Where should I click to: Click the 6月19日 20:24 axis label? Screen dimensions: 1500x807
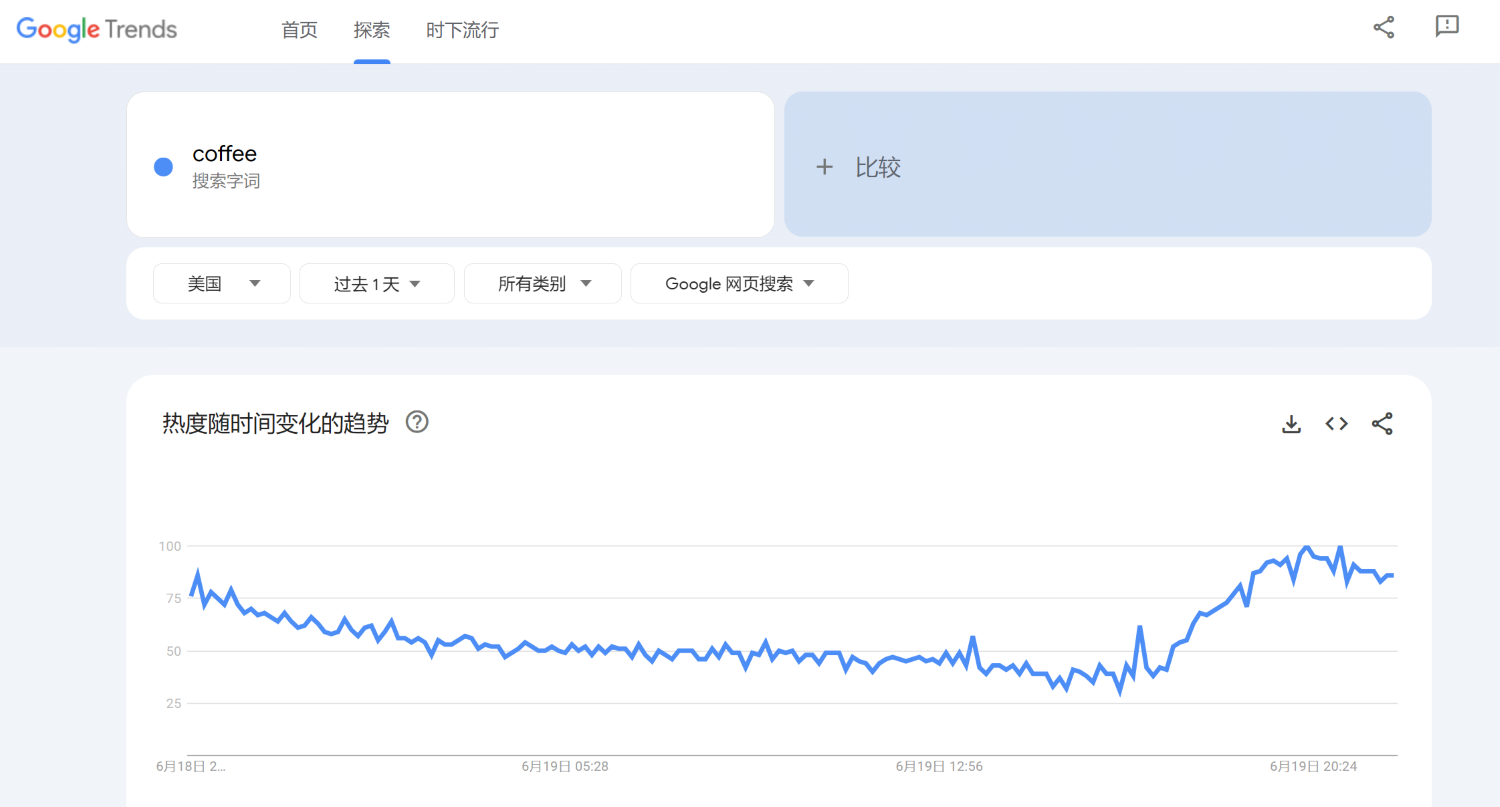(1314, 767)
